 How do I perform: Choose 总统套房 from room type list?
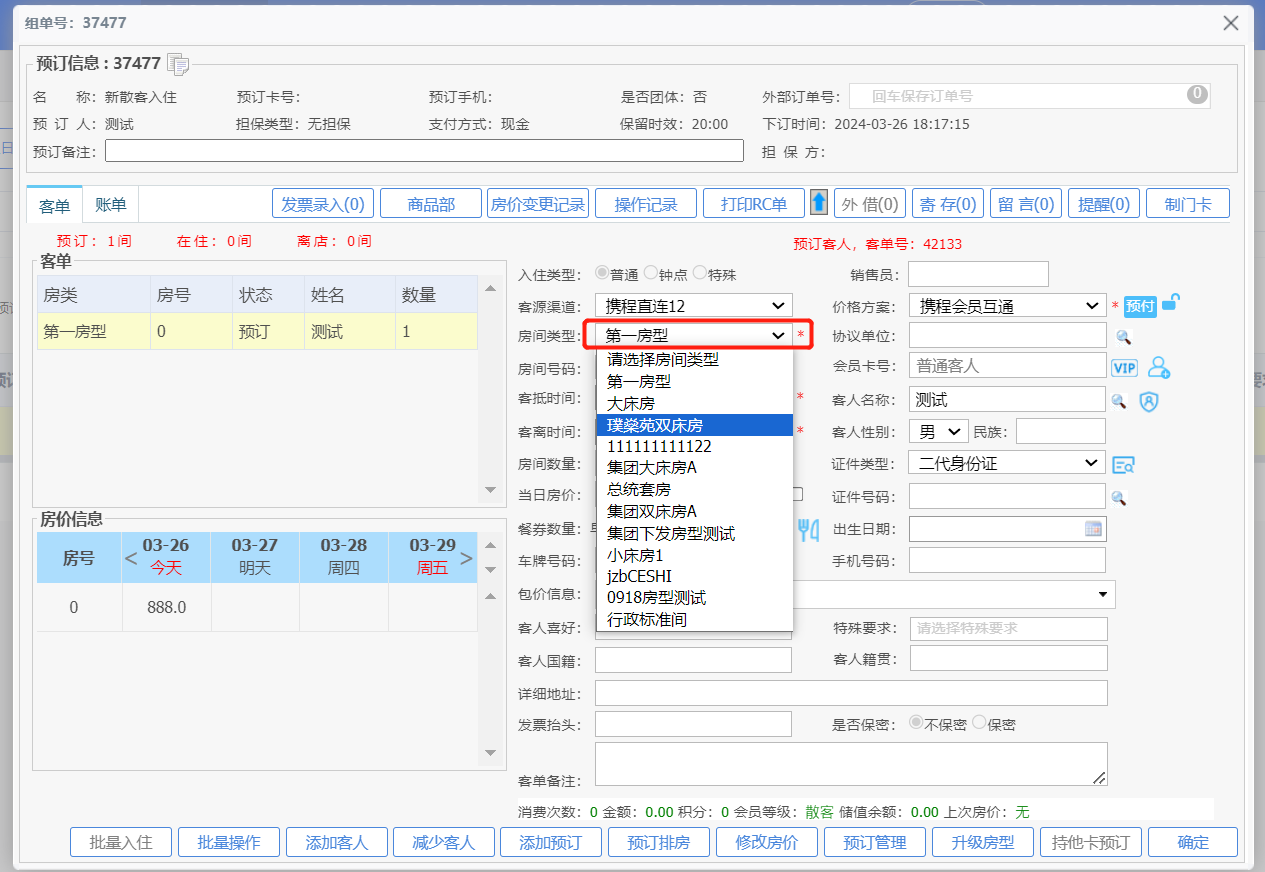click(x=695, y=489)
